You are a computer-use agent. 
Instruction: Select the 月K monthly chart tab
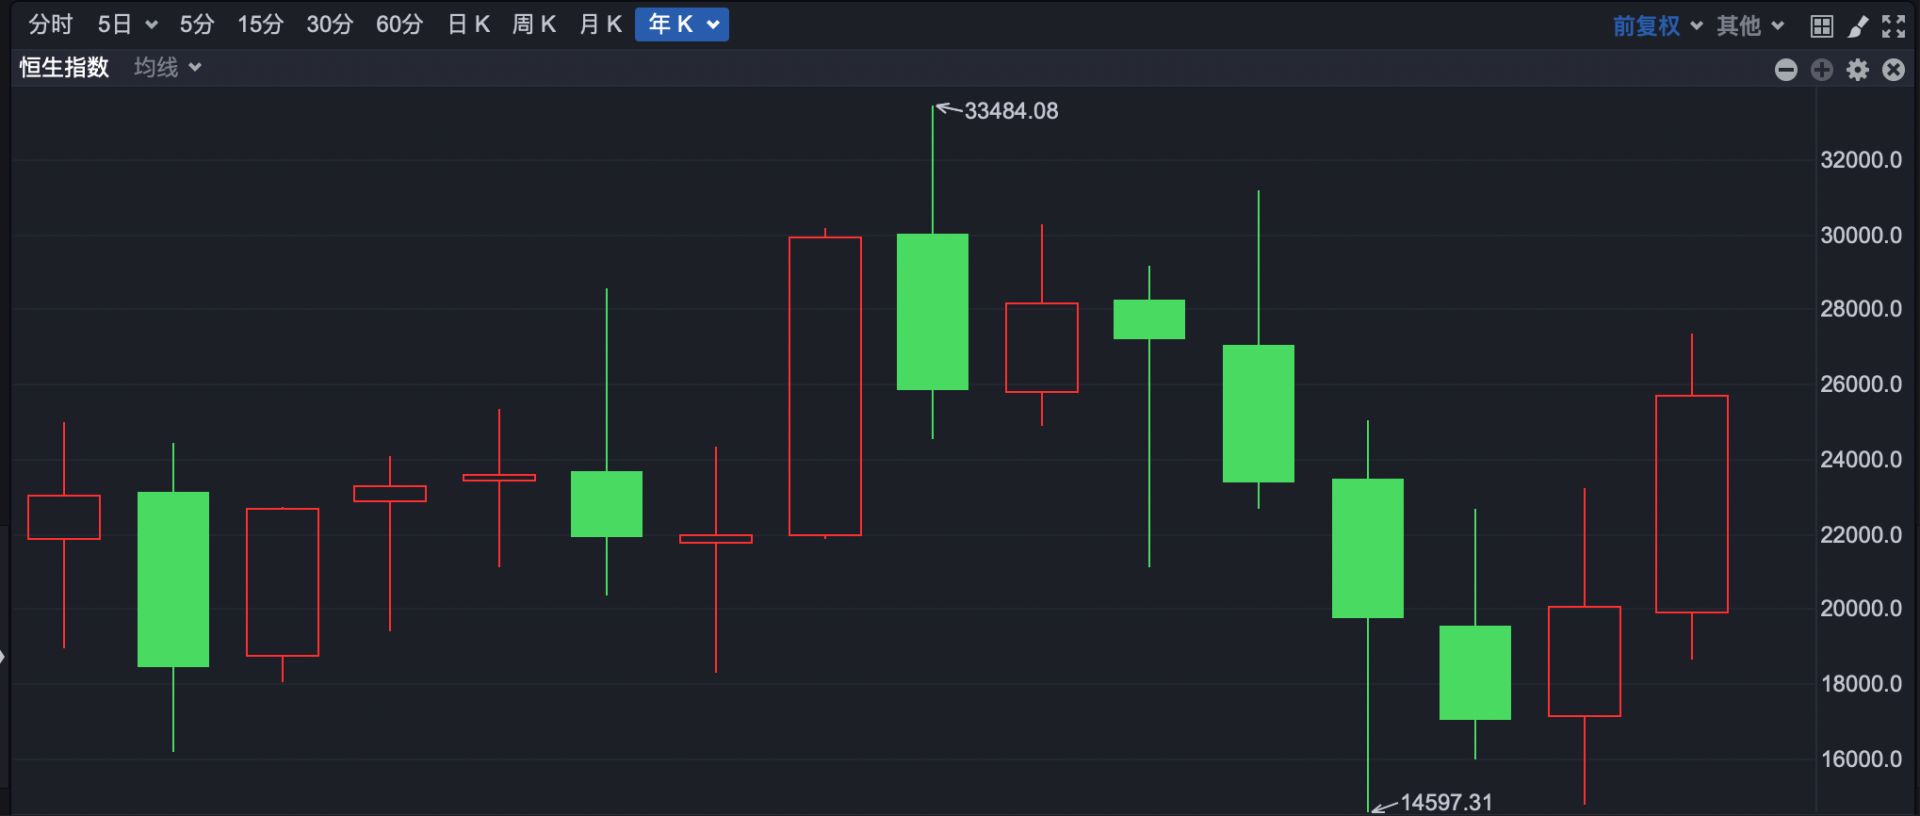(600, 25)
